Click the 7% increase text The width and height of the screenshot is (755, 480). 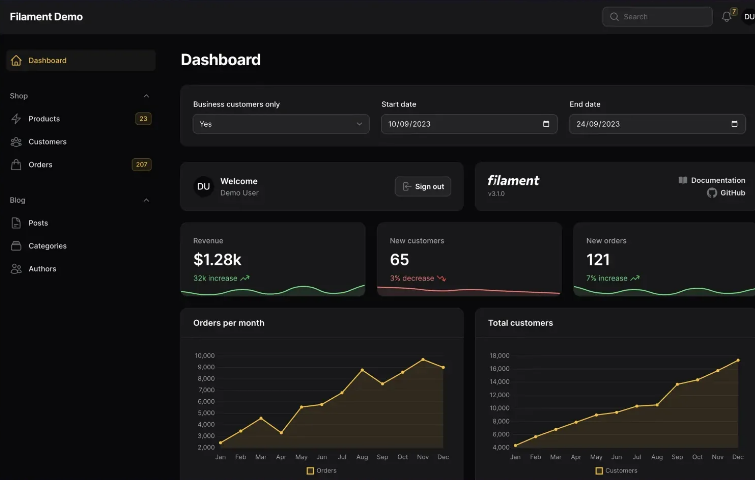tap(607, 278)
